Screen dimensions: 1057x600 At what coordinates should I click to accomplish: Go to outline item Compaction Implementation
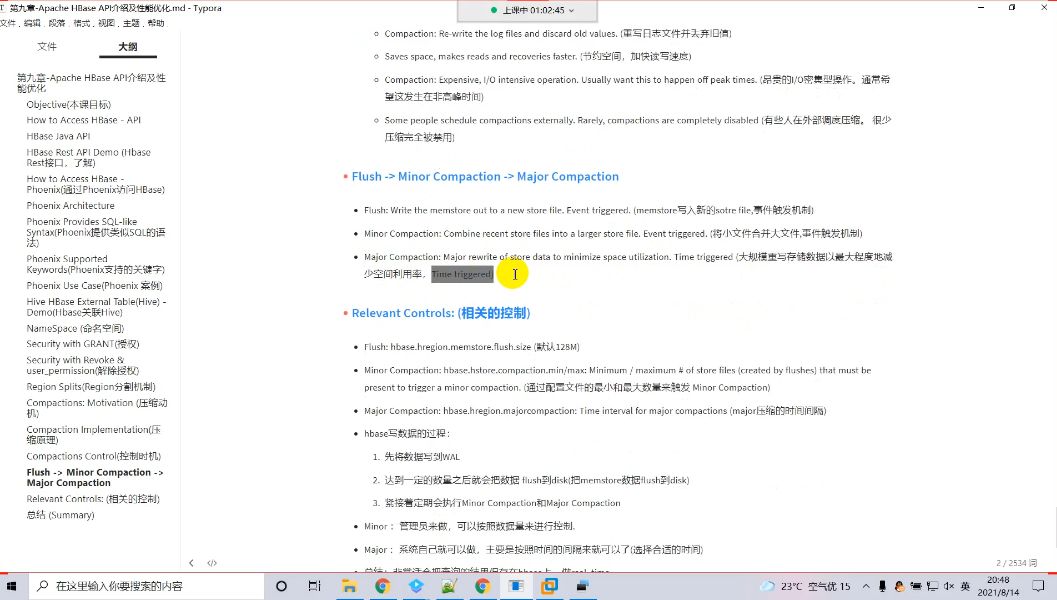coord(94,435)
